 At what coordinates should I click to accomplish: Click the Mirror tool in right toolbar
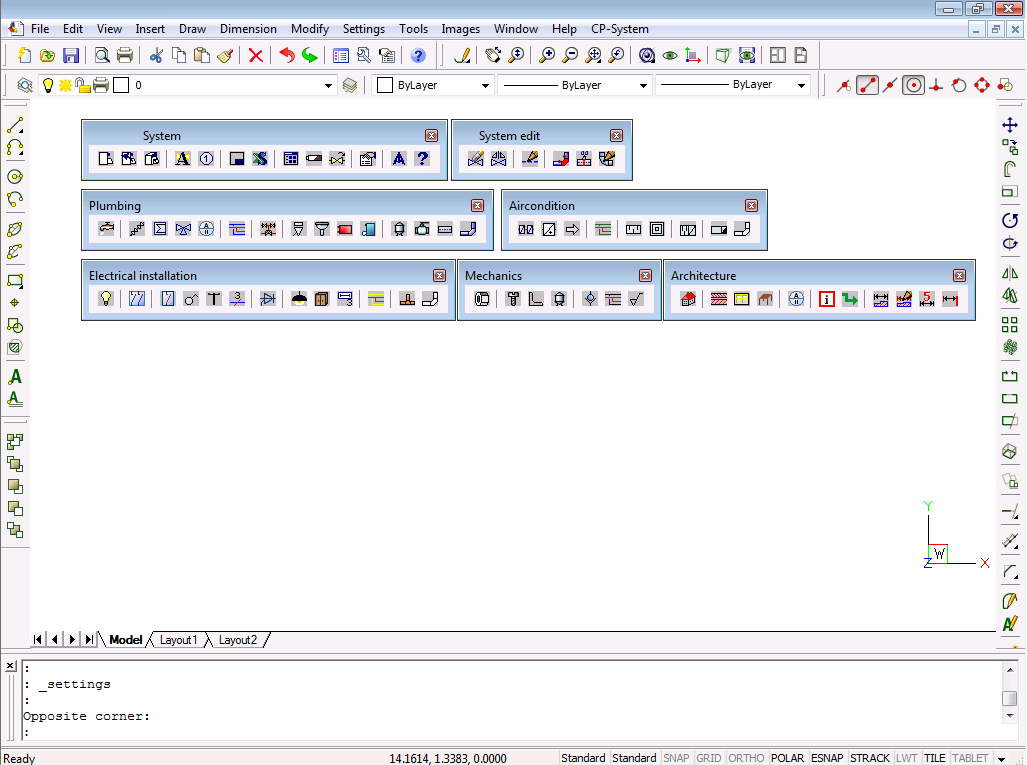click(1009, 273)
